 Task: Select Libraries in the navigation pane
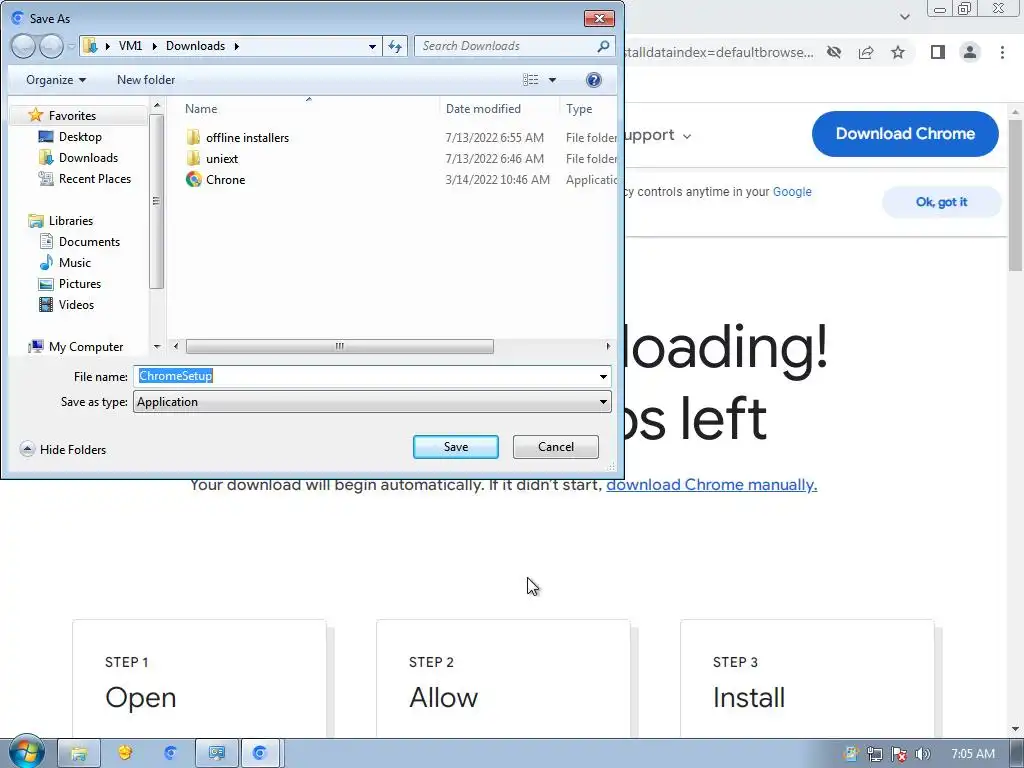pos(71,221)
